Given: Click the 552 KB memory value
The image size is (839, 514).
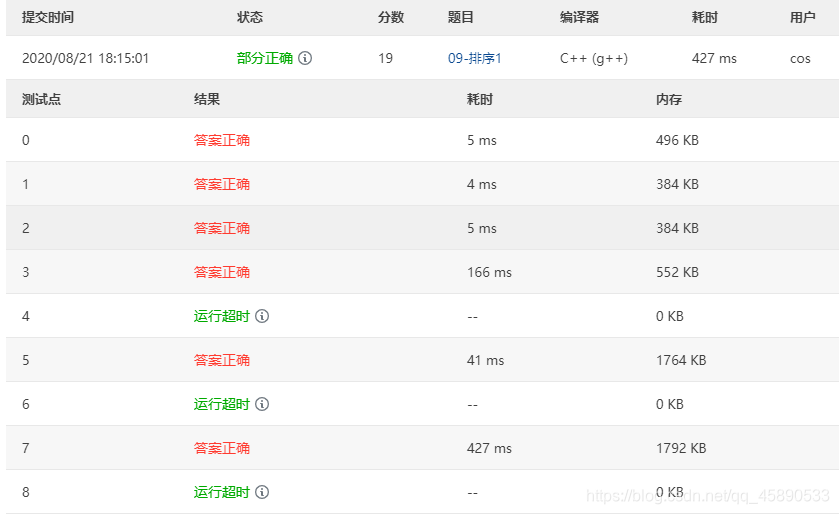Looking at the screenshot, I should pos(677,272).
